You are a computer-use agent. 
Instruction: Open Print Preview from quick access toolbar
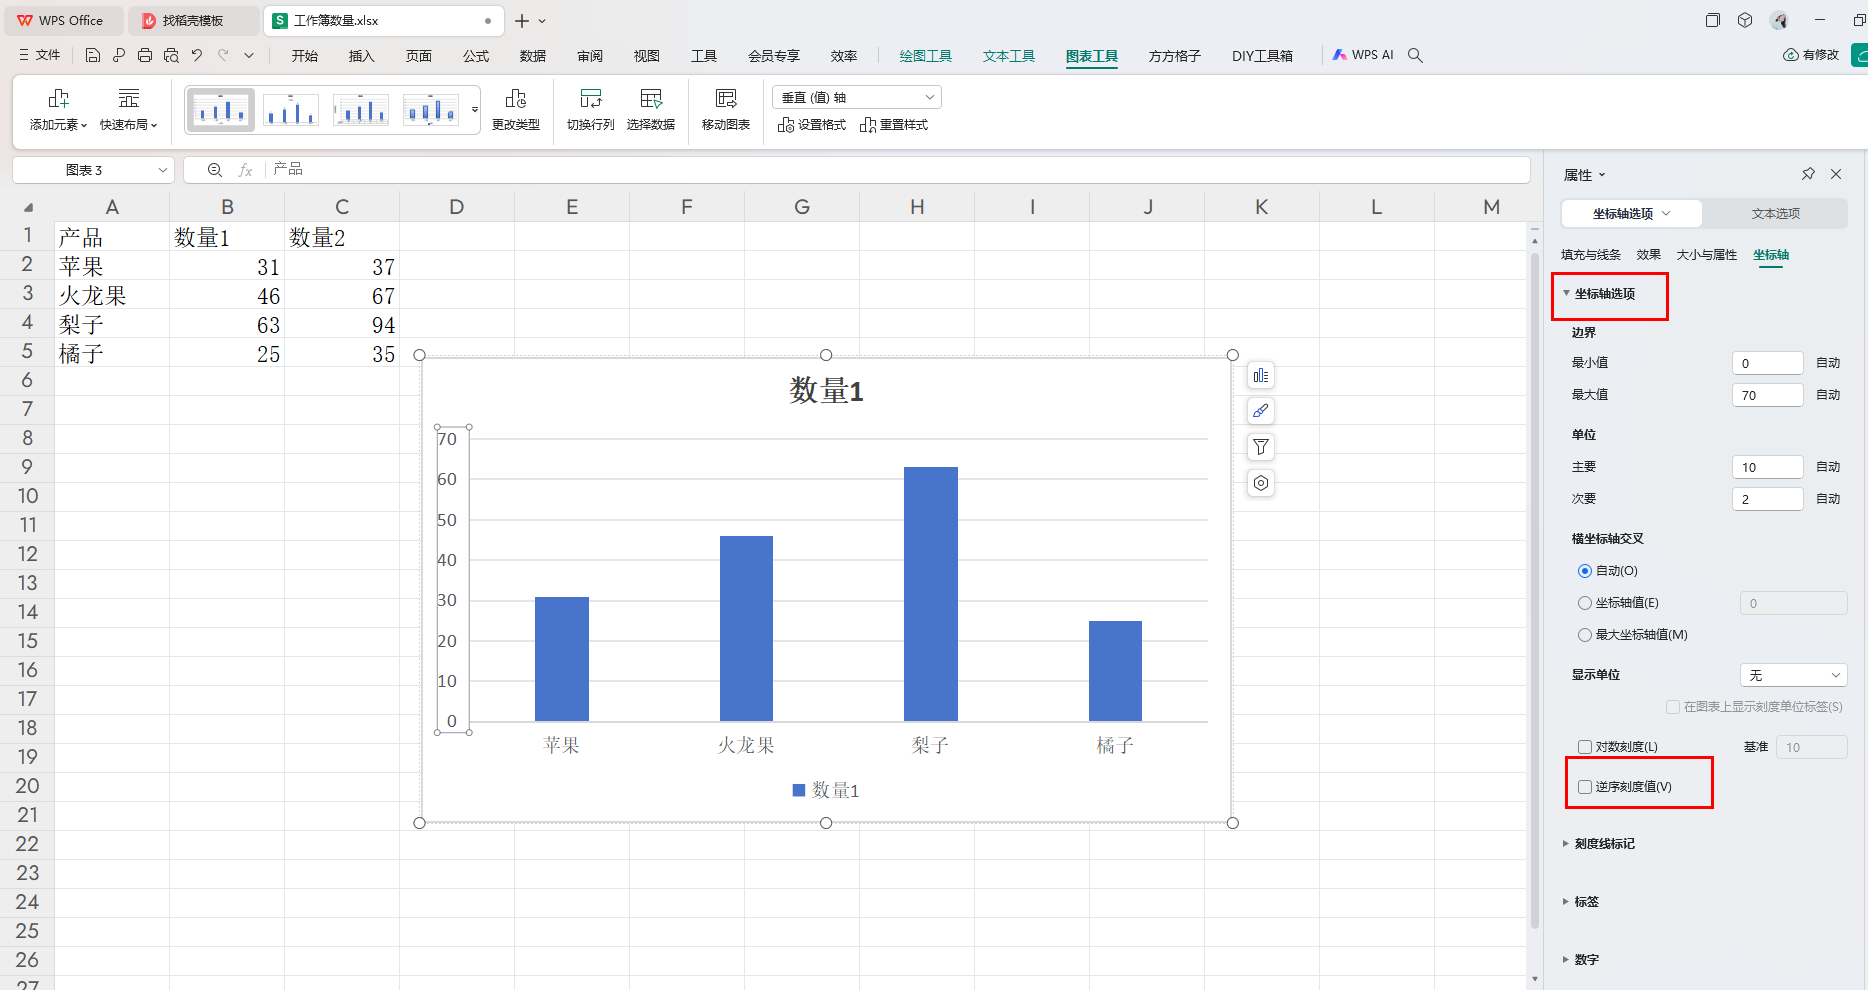[x=171, y=55]
